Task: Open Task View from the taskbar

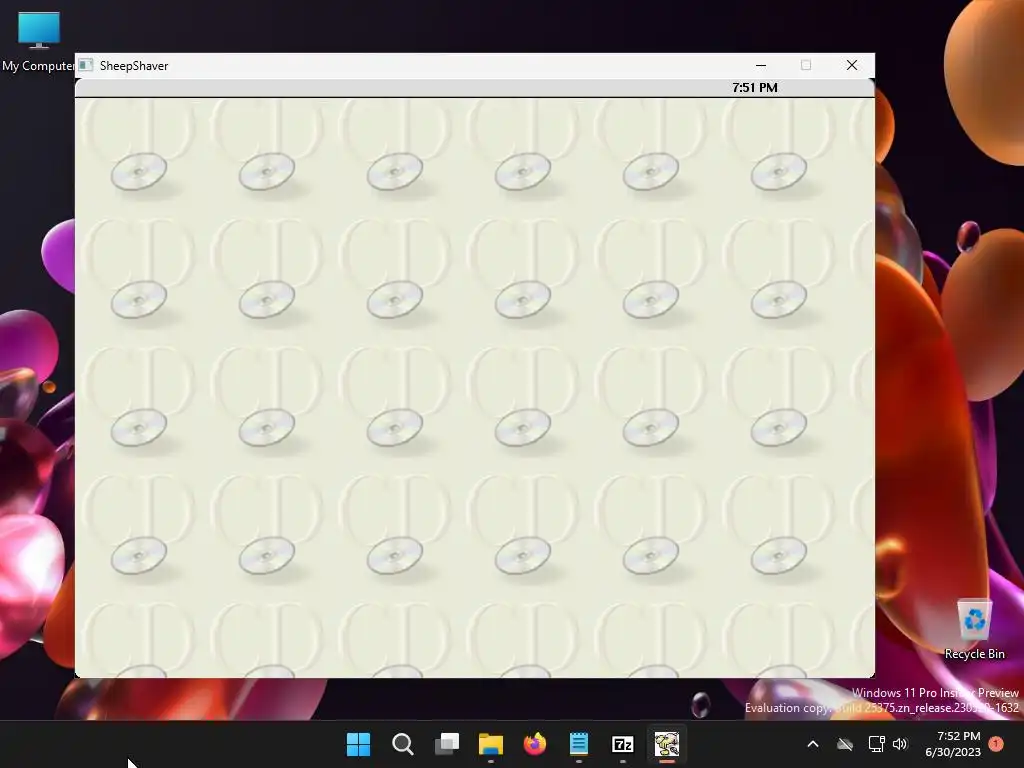Action: tap(447, 744)
